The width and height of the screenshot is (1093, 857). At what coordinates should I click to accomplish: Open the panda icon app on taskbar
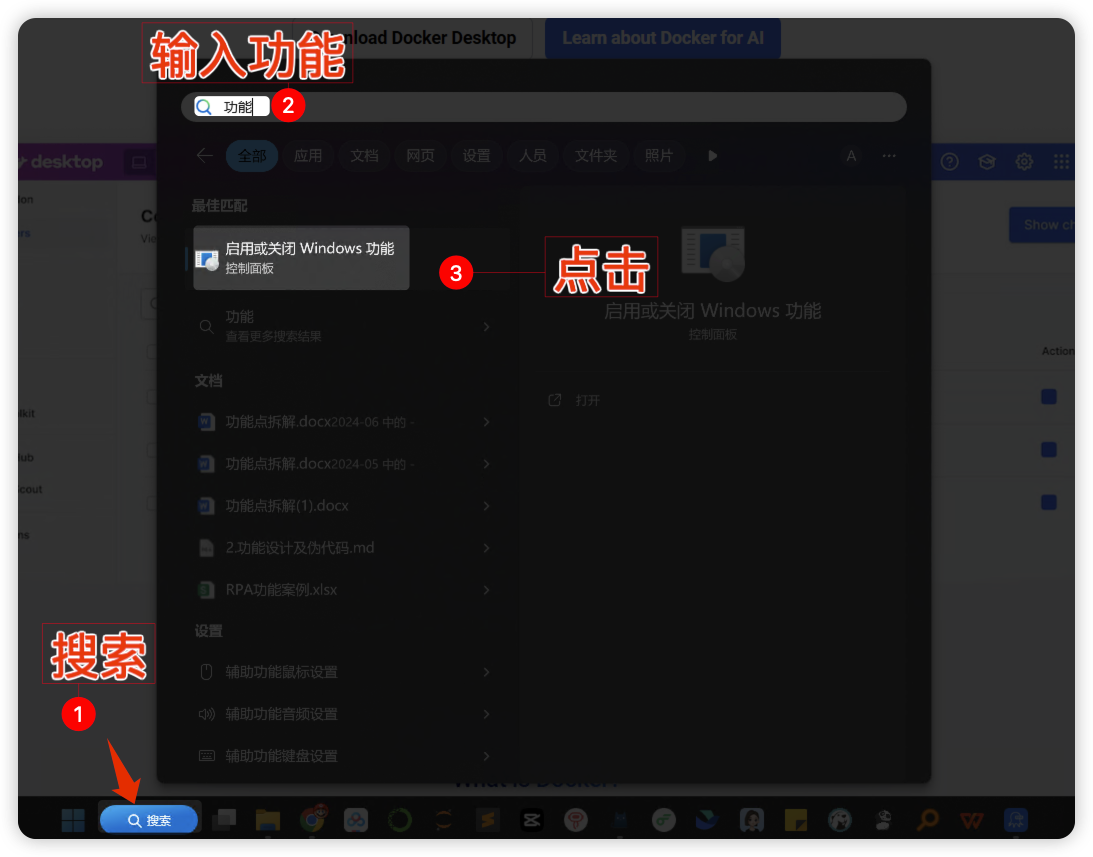pyautogui.click(x=885, y=820)
